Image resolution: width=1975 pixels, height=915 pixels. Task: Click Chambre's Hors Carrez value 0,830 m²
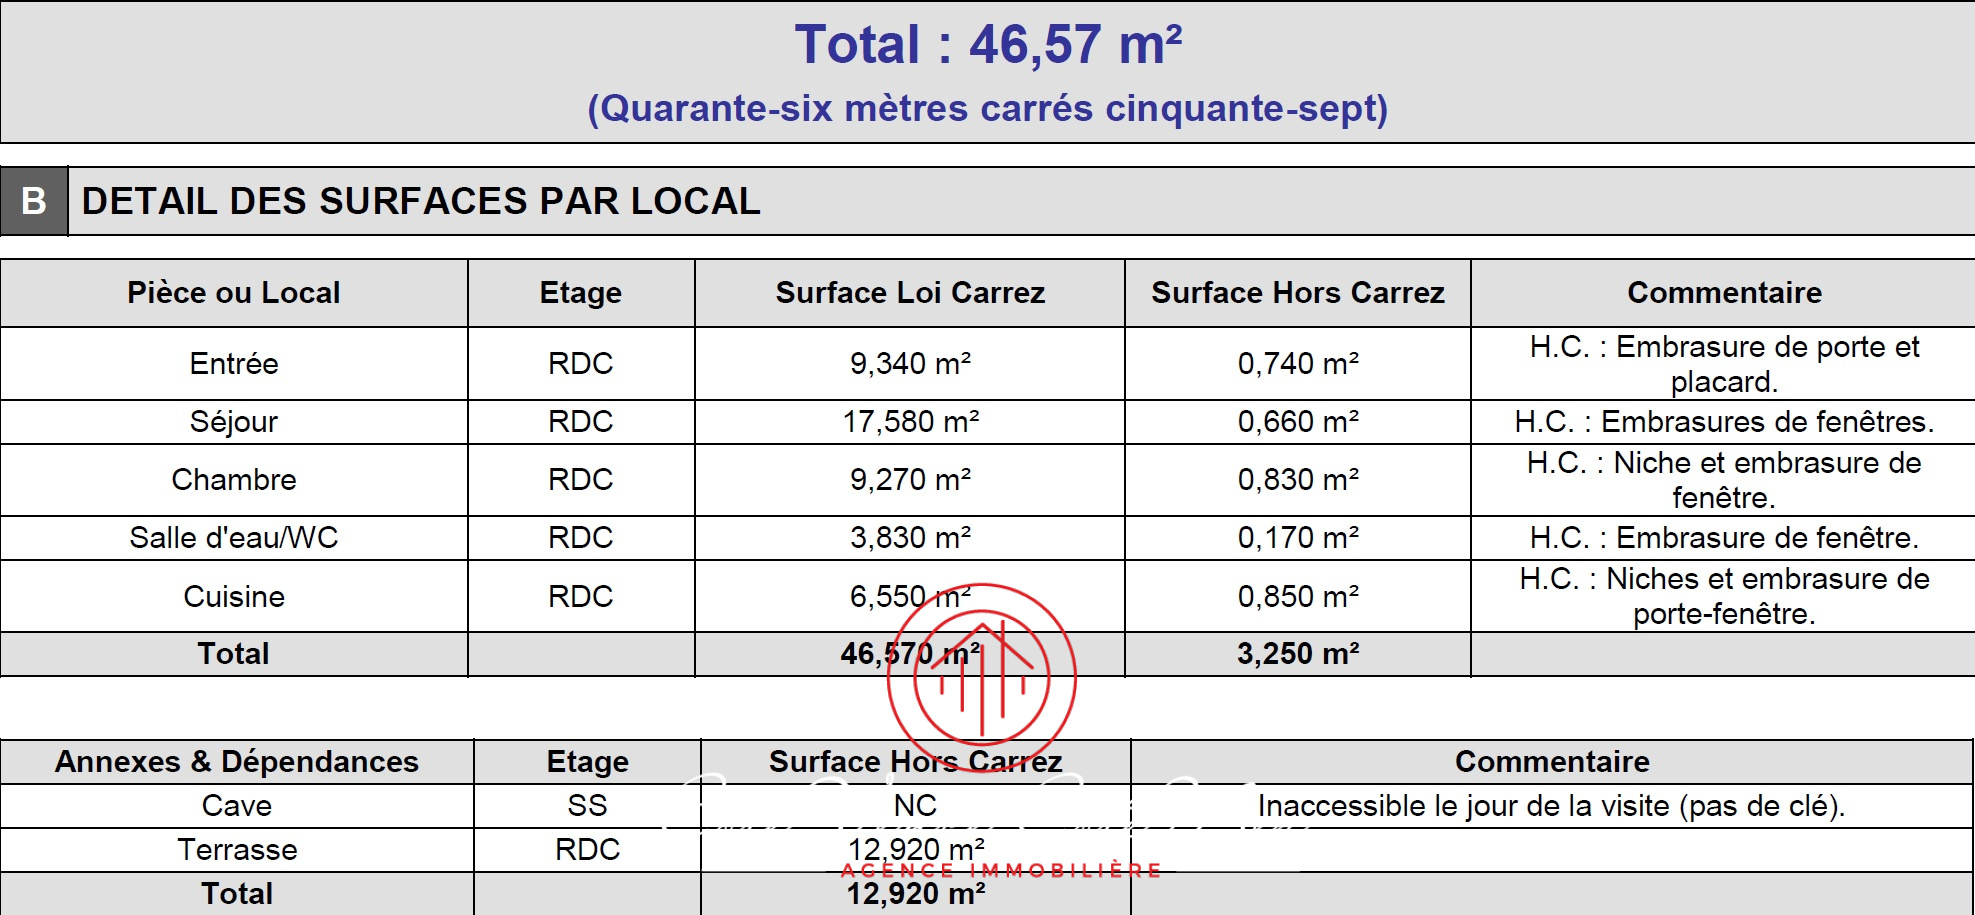pyautogui.click(x=1297, y=480)
